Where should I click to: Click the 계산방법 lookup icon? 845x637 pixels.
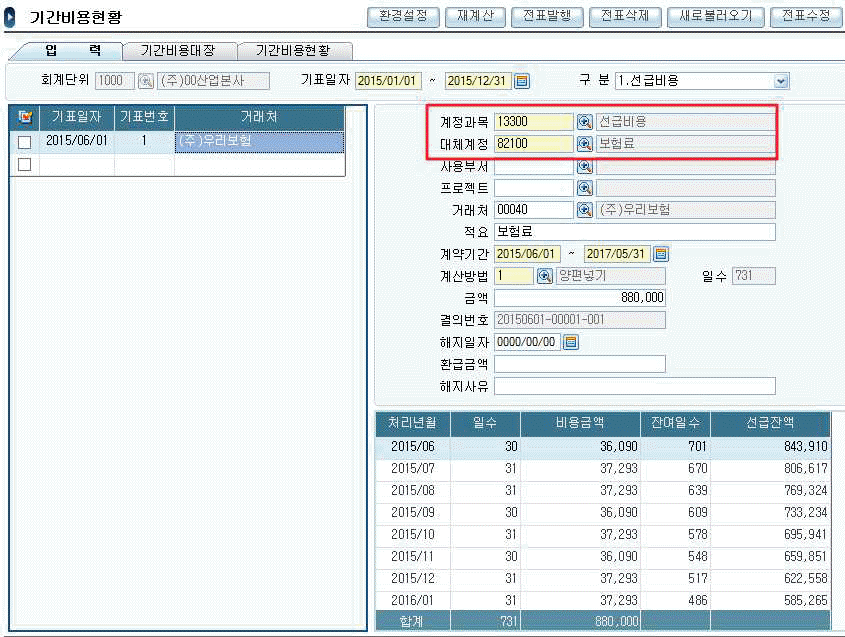click(x=545, y=276)
